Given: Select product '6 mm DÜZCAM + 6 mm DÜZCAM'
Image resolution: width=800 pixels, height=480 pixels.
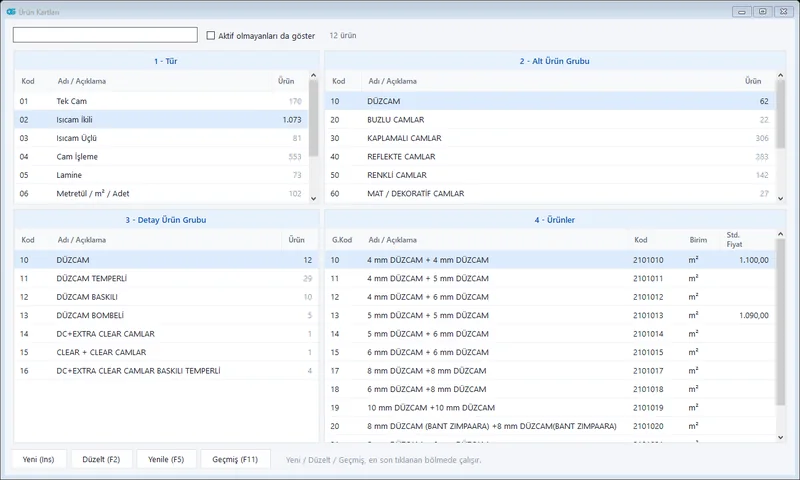Looking at the screenshot, I should [550, 352].
